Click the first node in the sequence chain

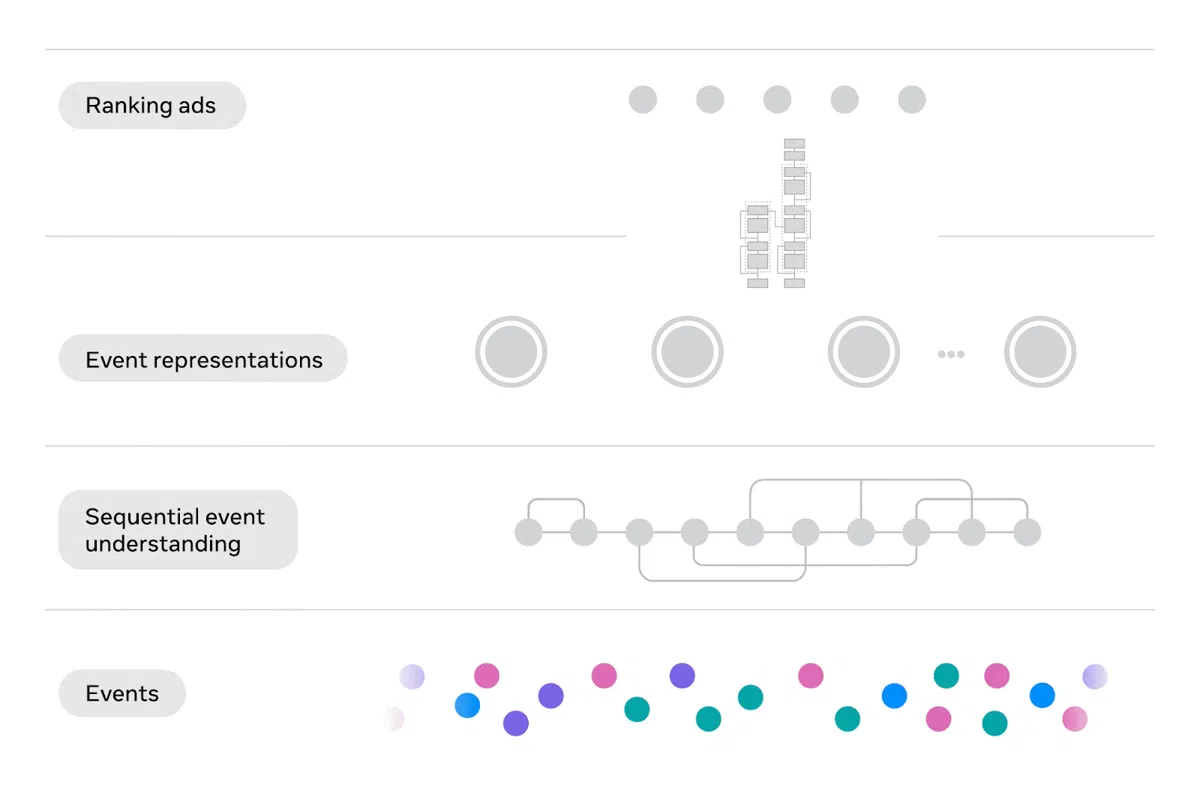pyautogui.click(x=529, y=532)
